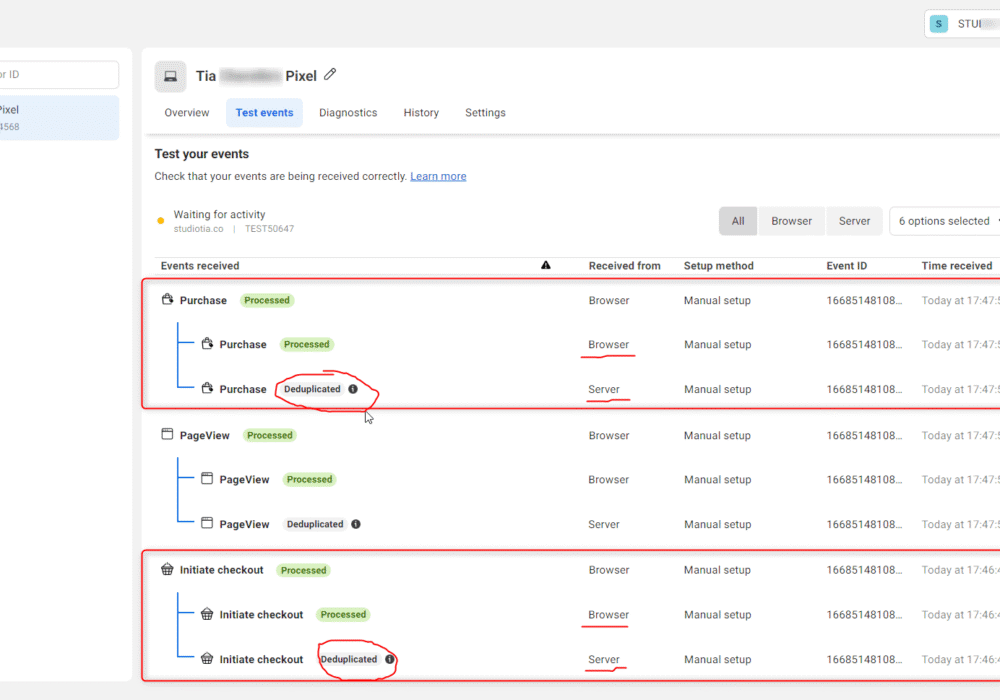Click Processed badge on Initiate checkout child row
Image resolution: width=1000 pixels, height=700 pixels.
click(343, 615)
